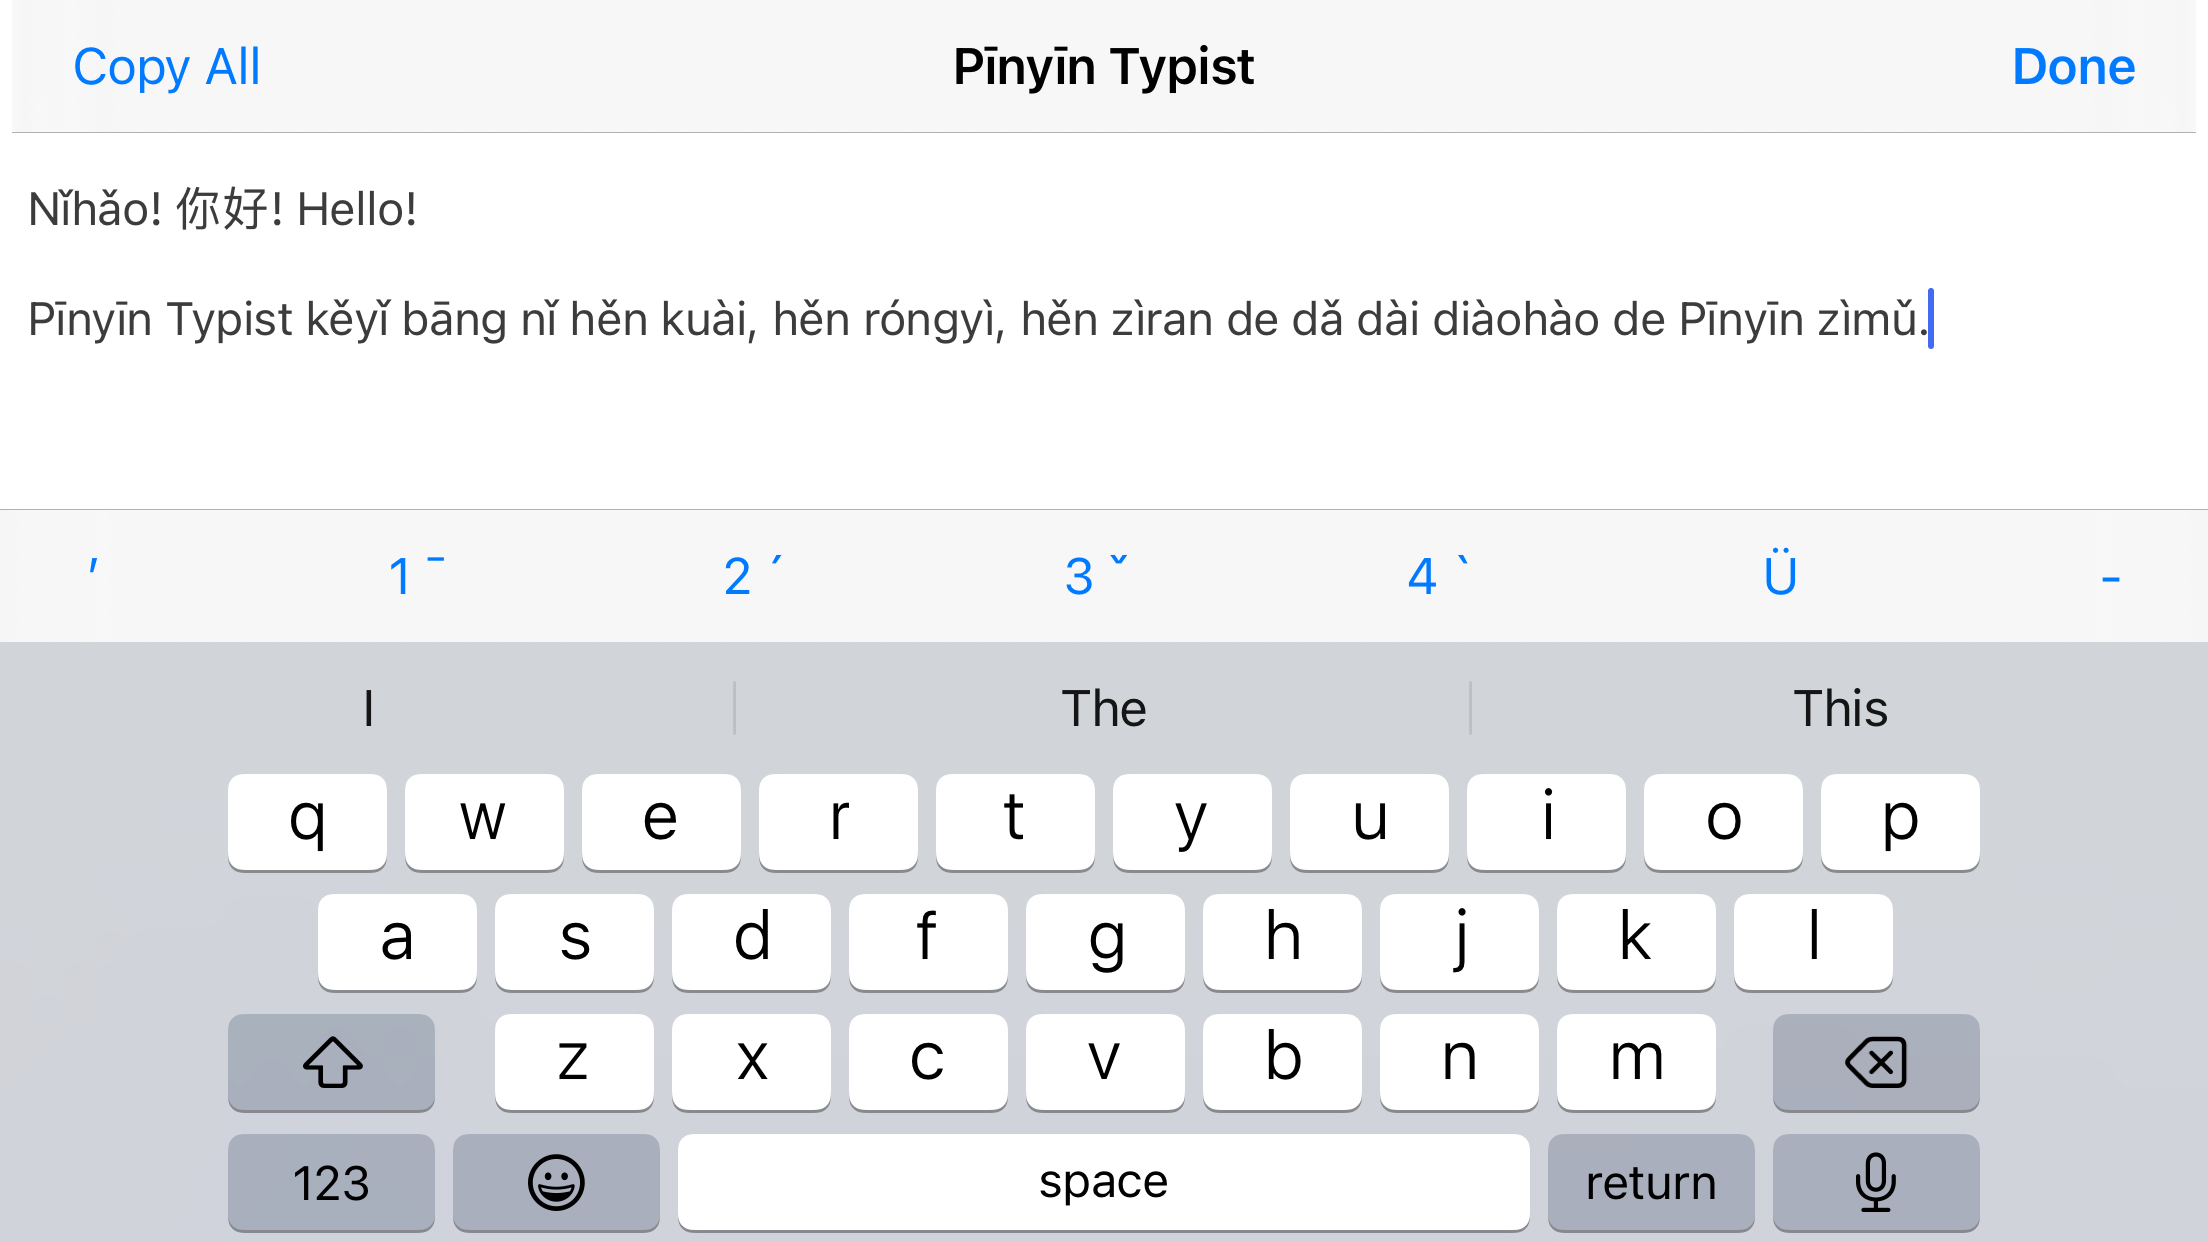Apply third tone caron mark
This screenshot has width=2208, height=1242.
1096,575
